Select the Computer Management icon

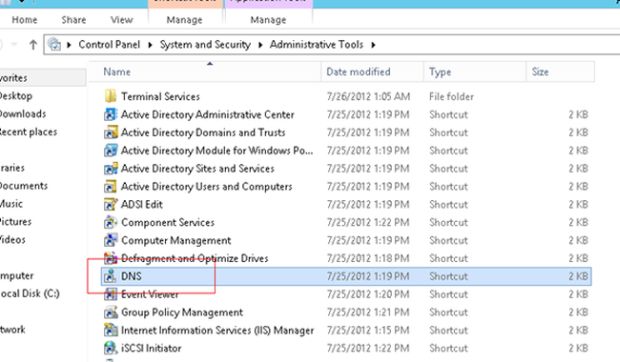pos(110,240)
